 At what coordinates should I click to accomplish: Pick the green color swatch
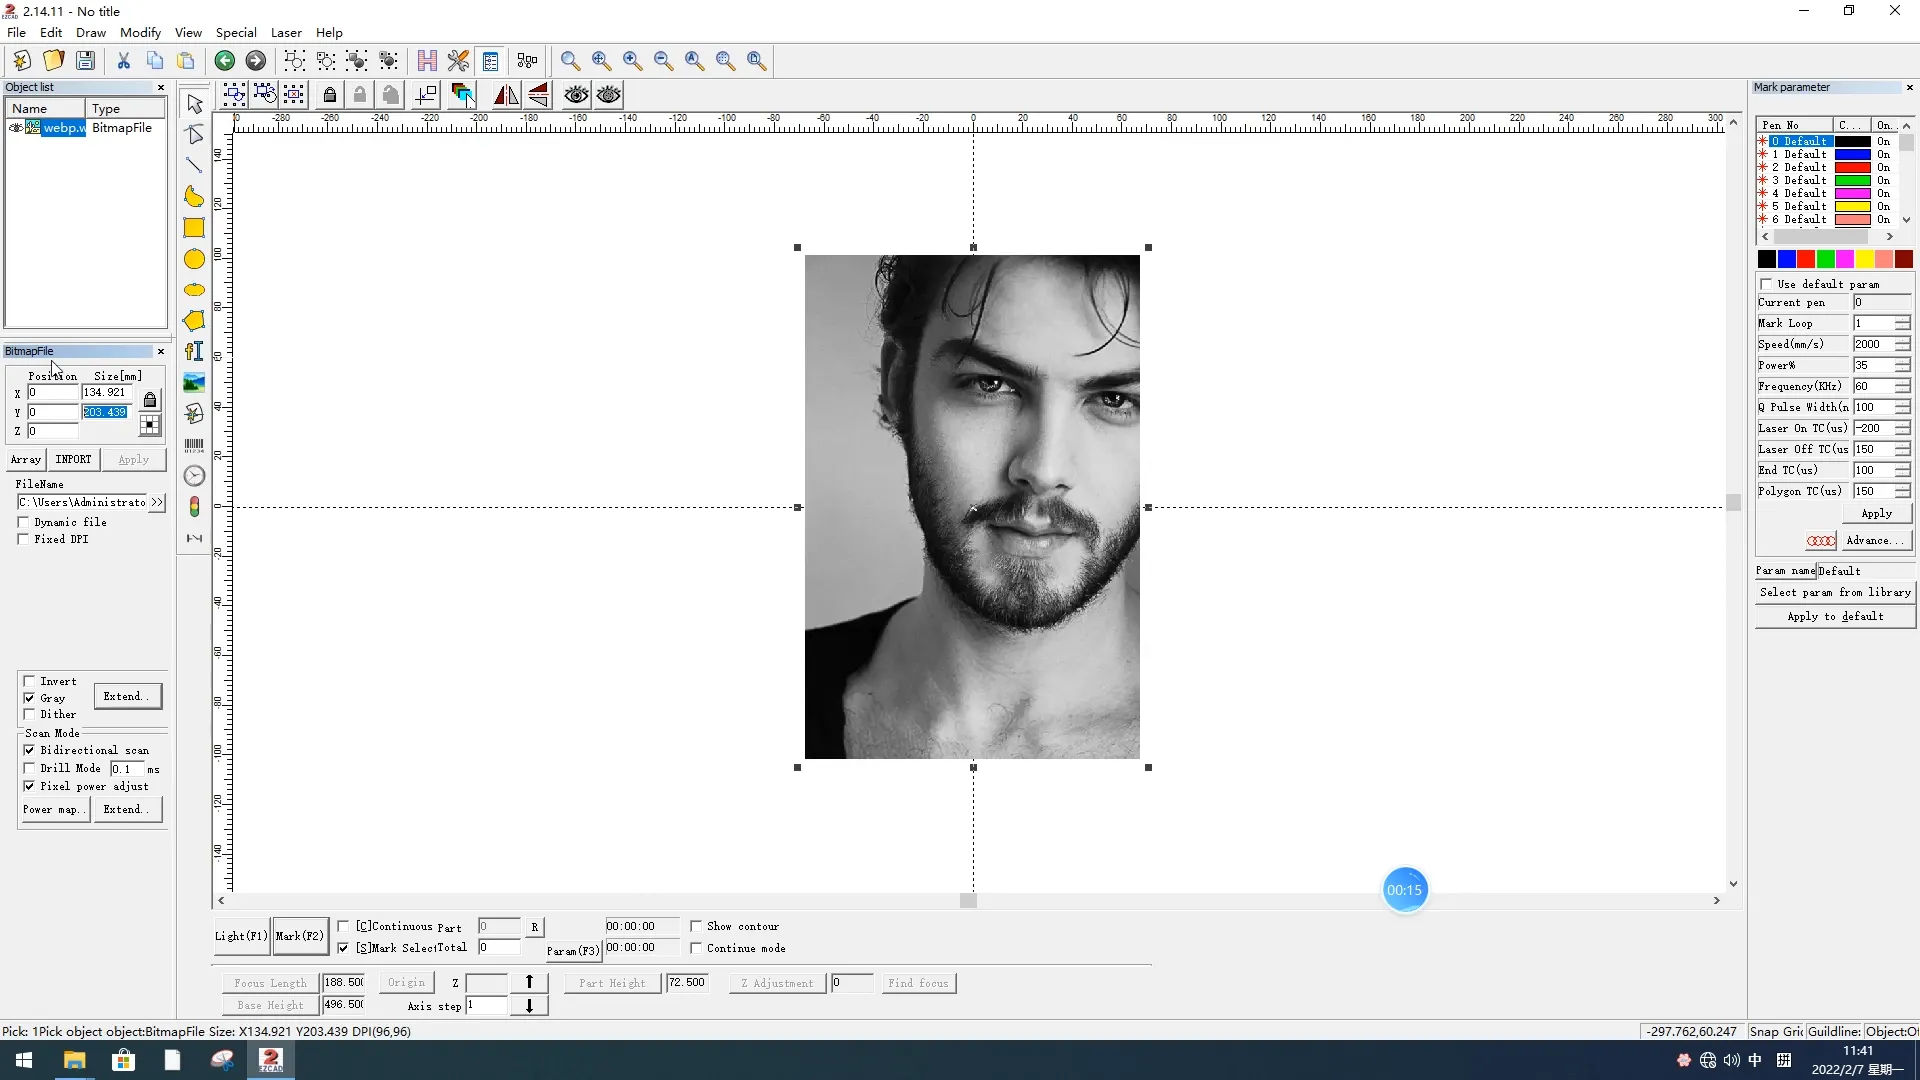pos(1825,260)
